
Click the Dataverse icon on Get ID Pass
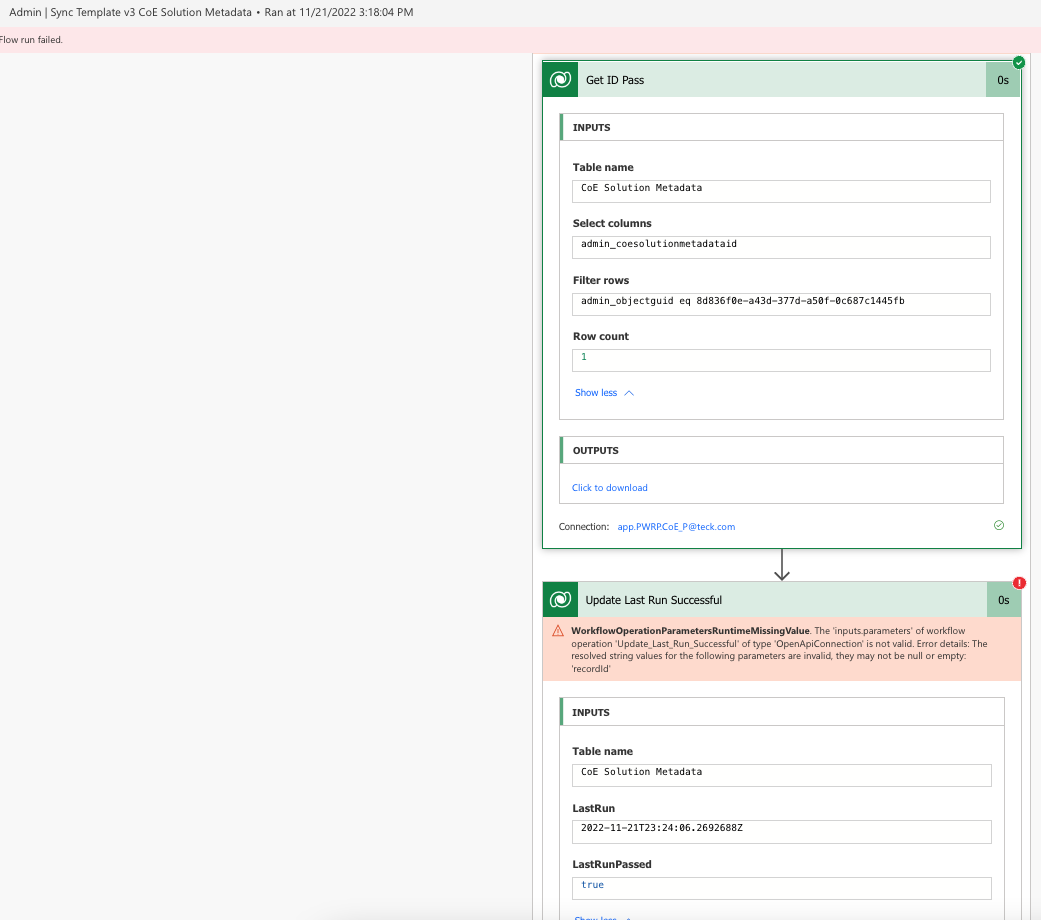pyautogui.click(x=560, y=79)
